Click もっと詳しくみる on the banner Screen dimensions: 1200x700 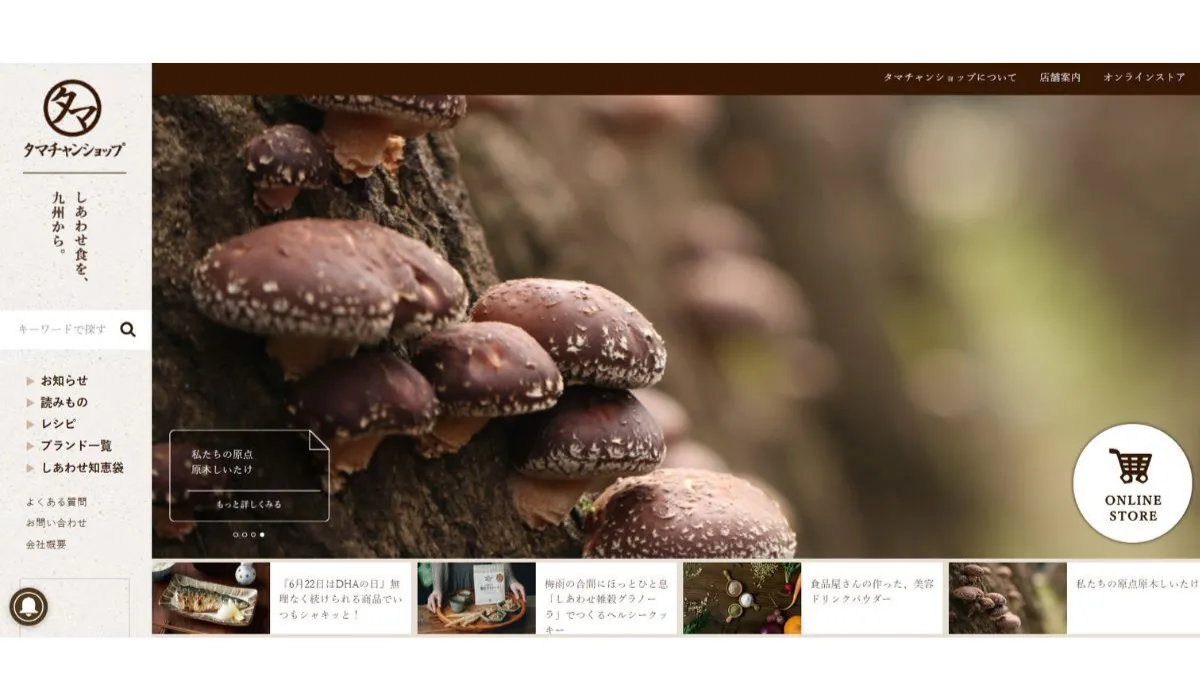tap(249, 505)
